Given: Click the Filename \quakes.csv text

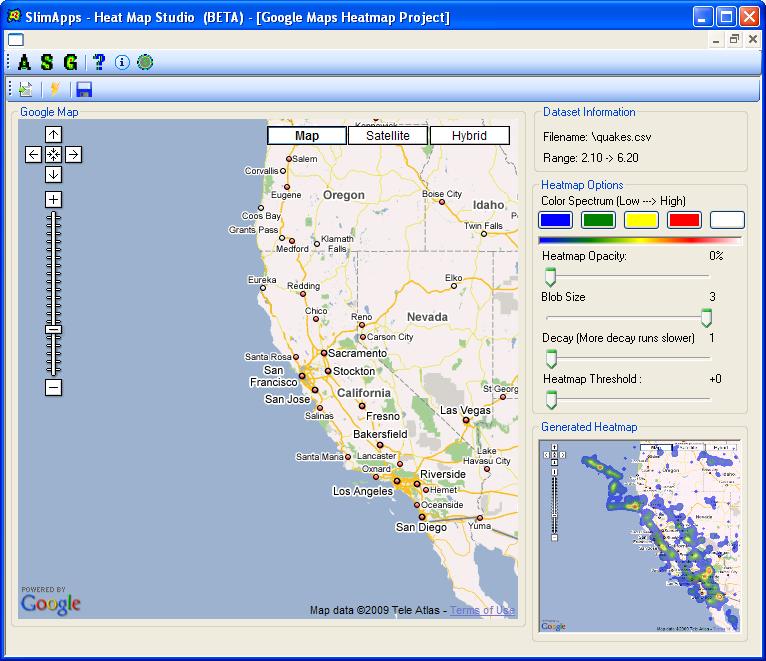Looking at the screenshot, I should (597, 137).
